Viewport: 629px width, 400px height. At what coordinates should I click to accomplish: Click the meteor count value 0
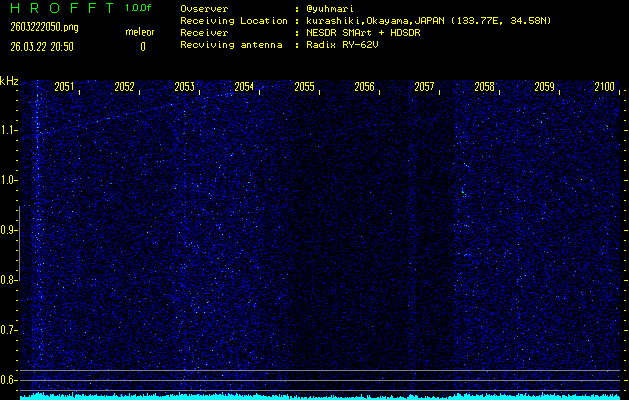click(143, 47)
